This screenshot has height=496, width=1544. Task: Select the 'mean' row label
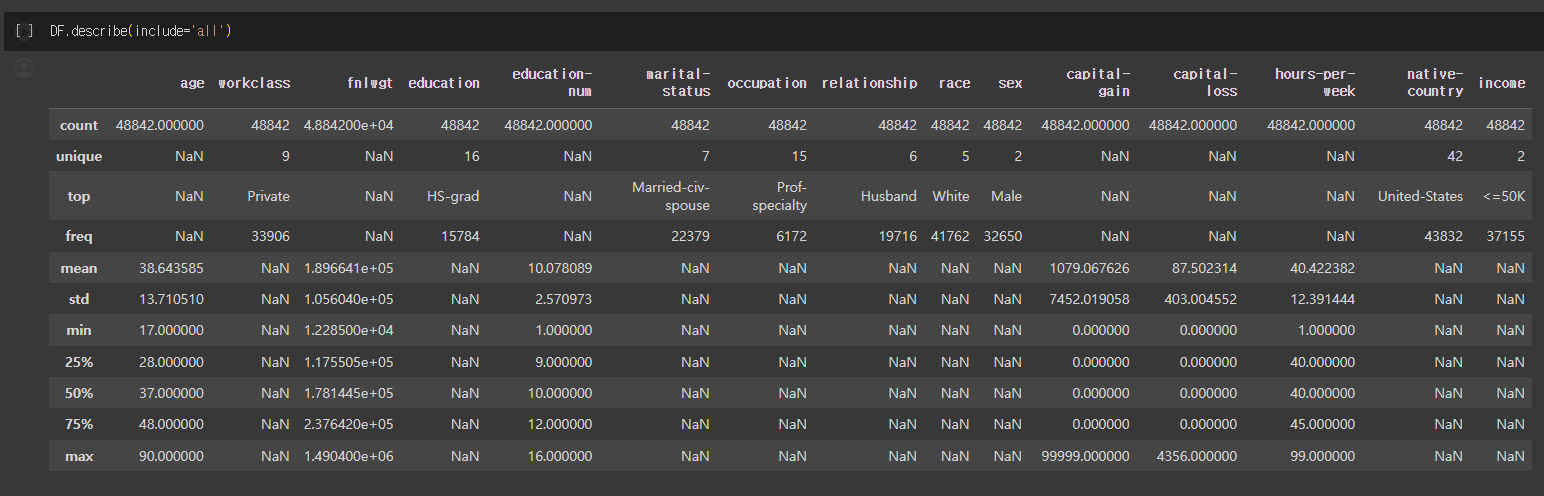(79, 268)
